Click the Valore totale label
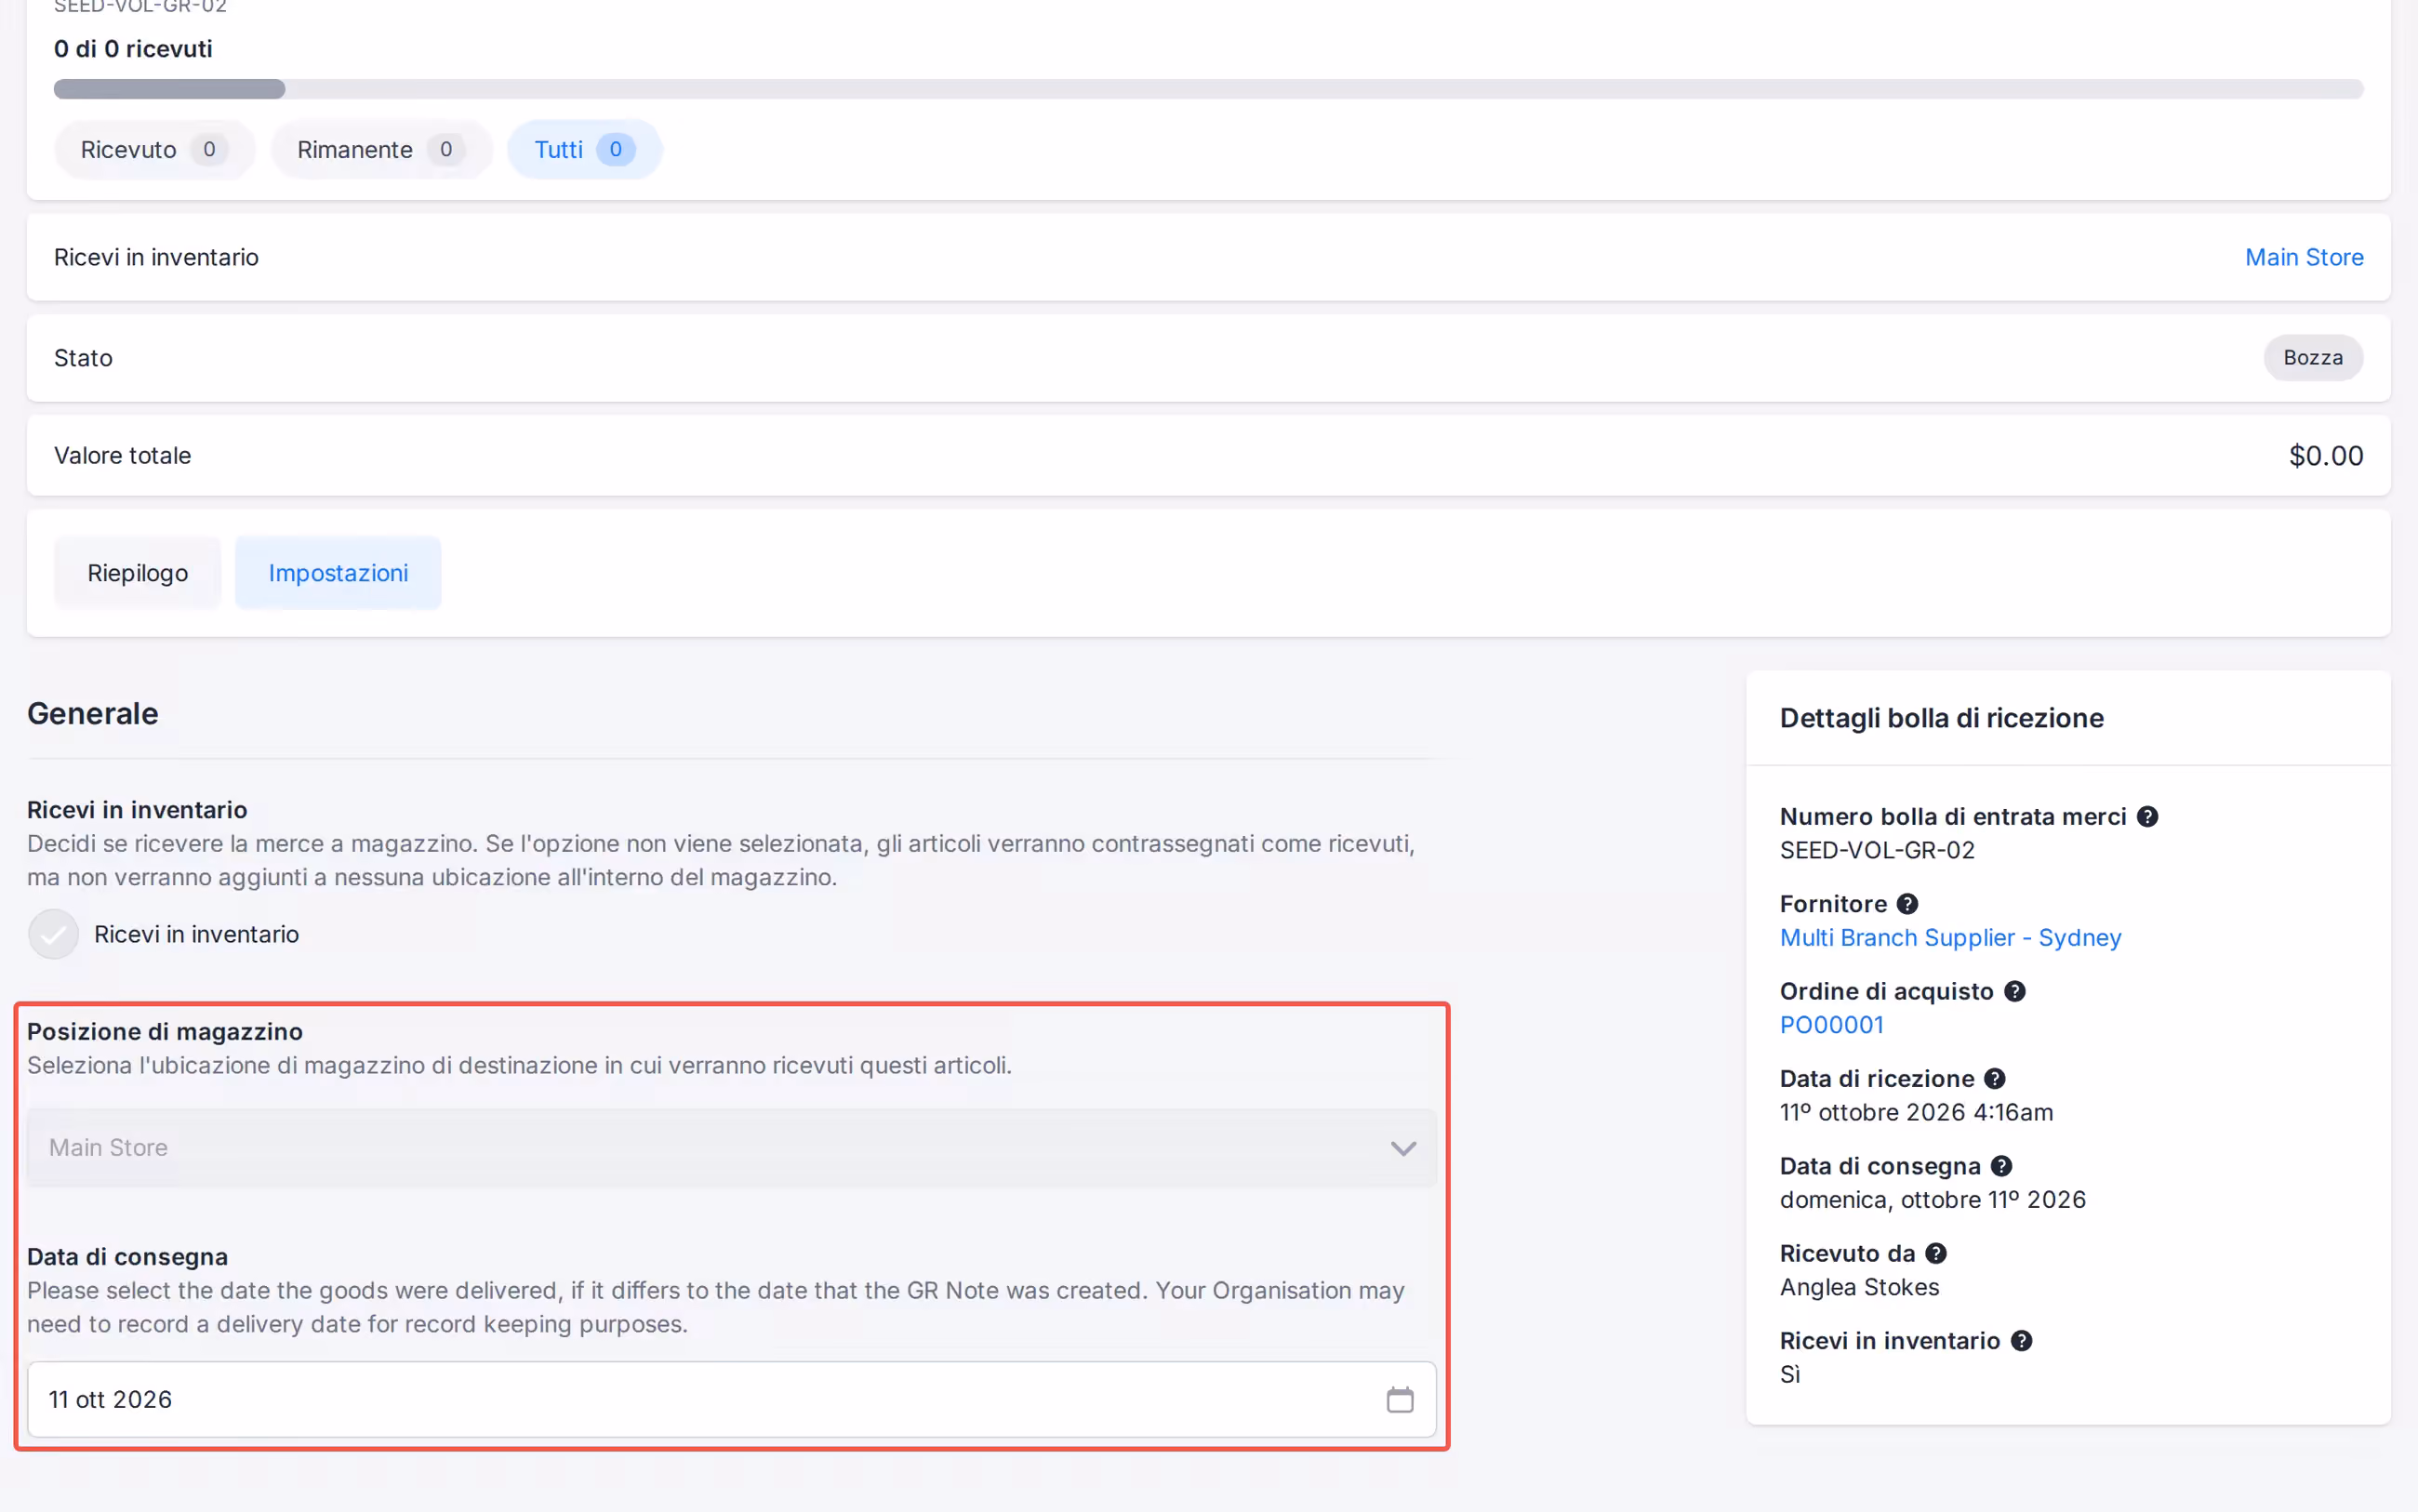Viewport: 2418px width, 1512px height. pyautogui.click(x=122, y=456)
